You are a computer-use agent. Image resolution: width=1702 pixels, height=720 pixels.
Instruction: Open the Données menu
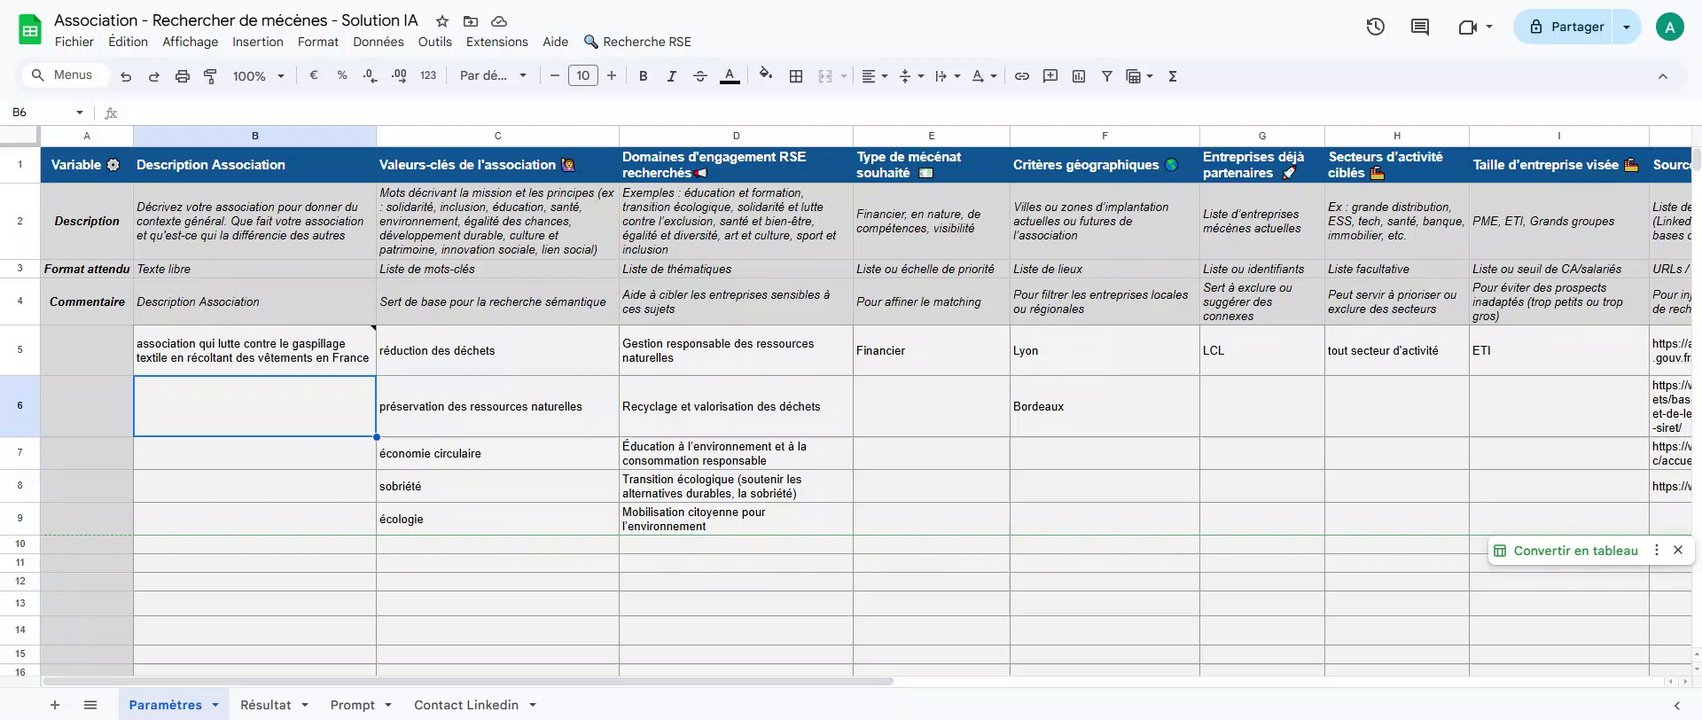click(378, 42)
